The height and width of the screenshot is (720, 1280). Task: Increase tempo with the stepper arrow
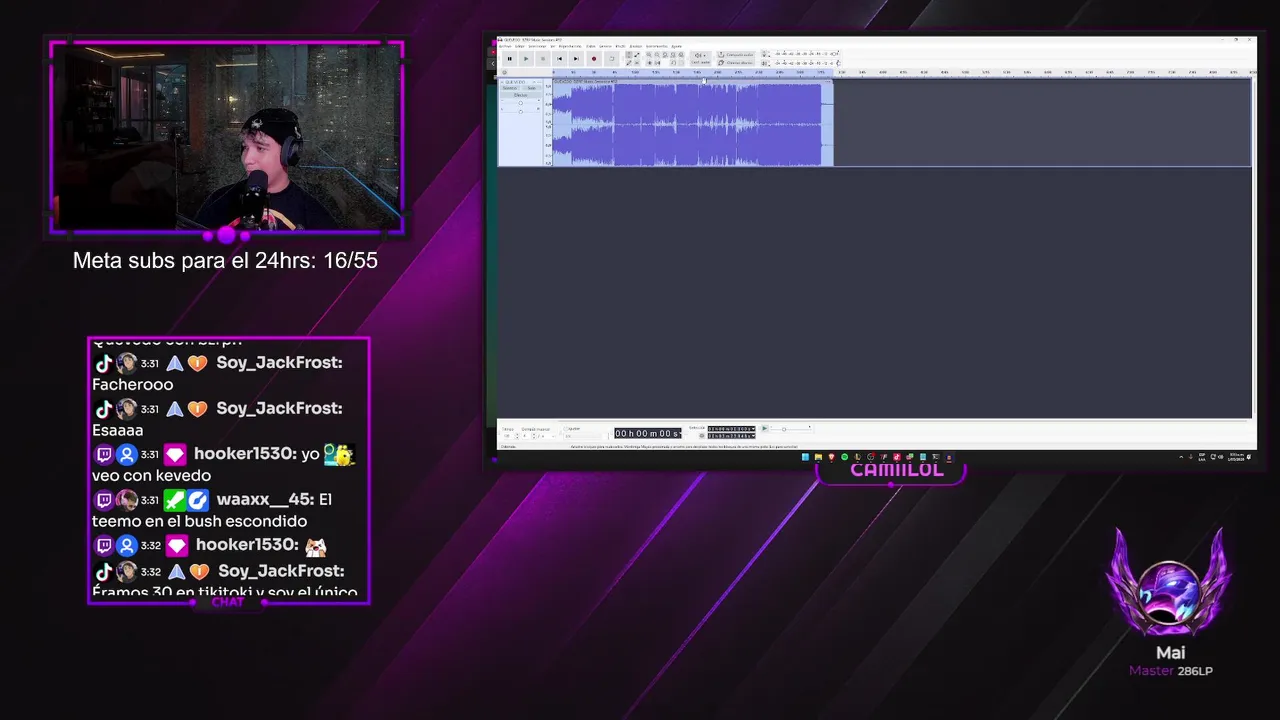[x=517, y=434]
